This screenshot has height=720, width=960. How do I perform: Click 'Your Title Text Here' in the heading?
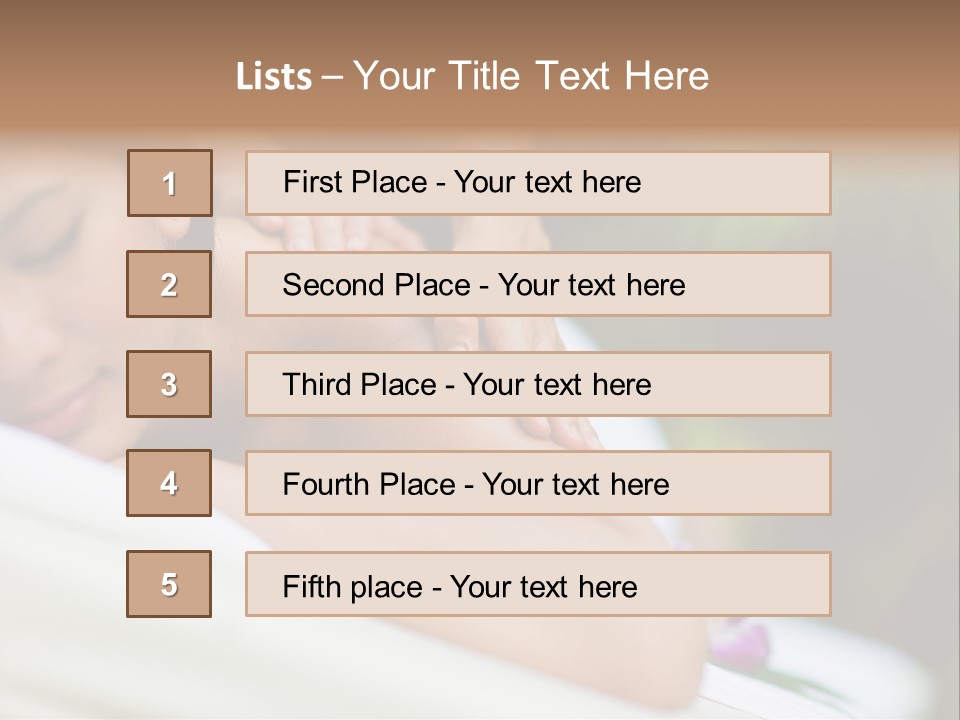531,76
